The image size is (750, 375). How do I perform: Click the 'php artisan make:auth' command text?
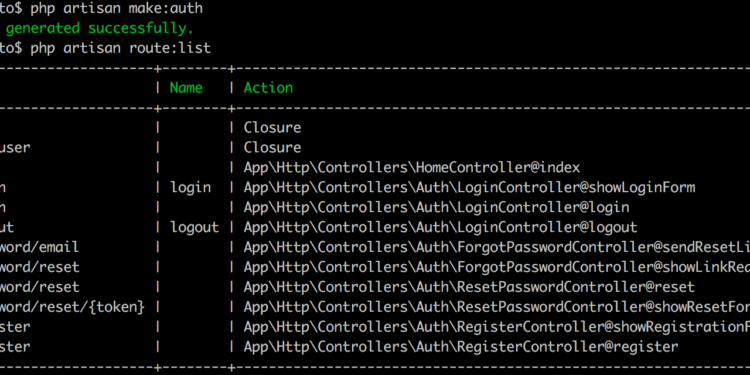click(117, 9)
